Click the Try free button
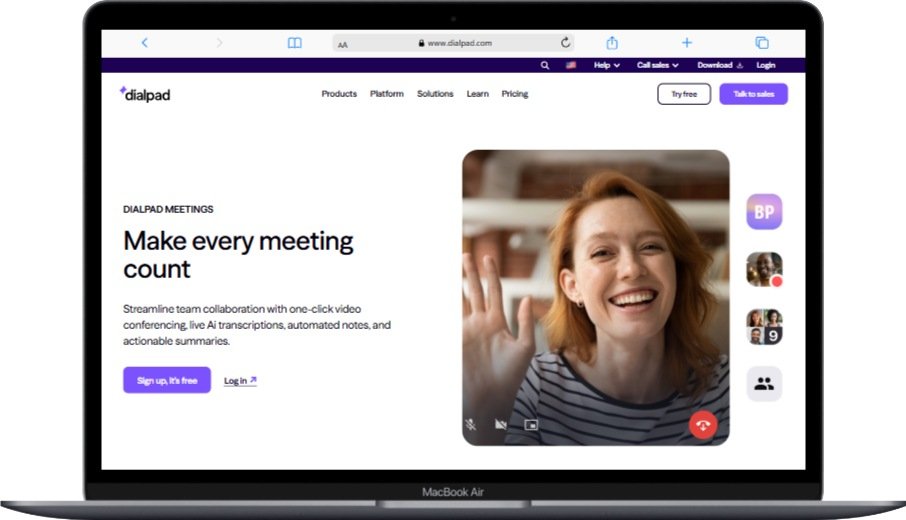This screenshot has width=906, height=520. (x=684, y=94)
